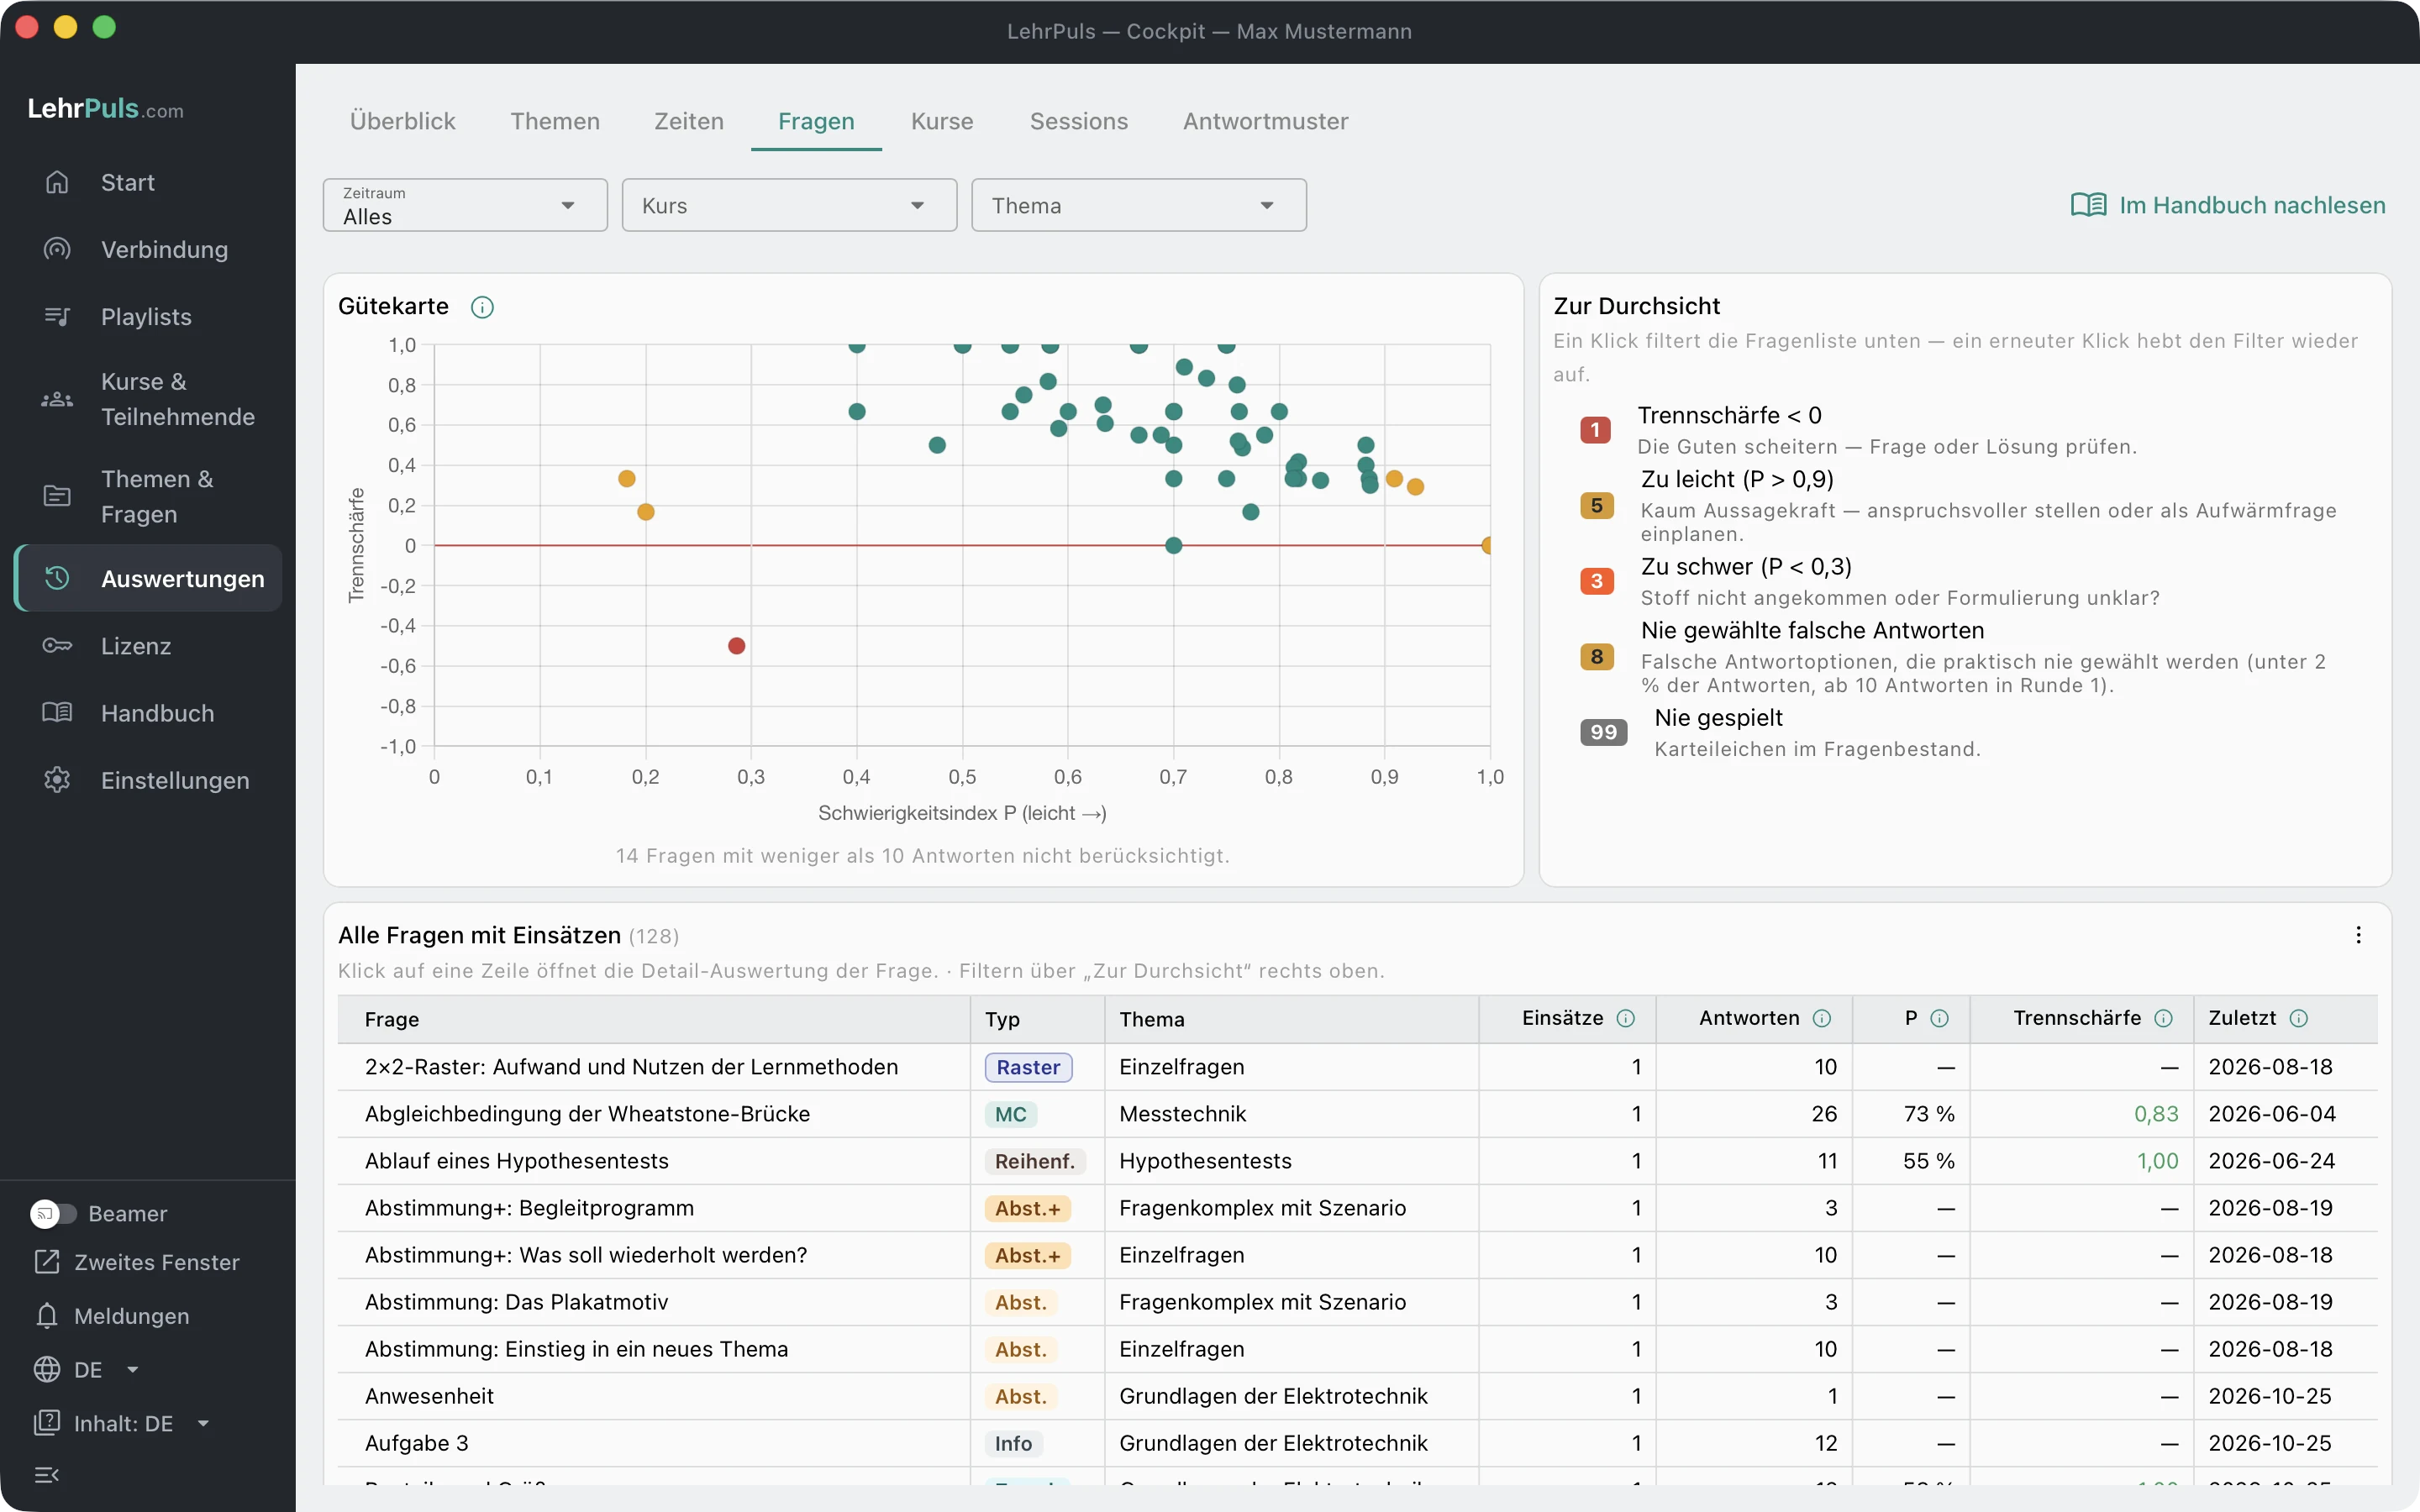Toggle the Beamer switch
This screenshot has width=2420, height=1512.
(53, 1213)
